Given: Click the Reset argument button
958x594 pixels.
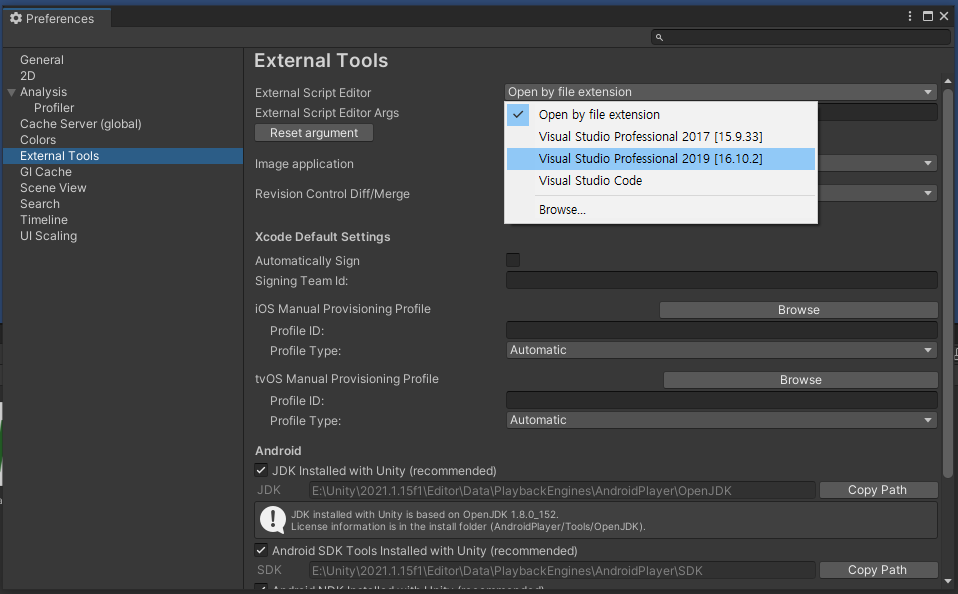Looking at the screenshot, I should (314, 133).
